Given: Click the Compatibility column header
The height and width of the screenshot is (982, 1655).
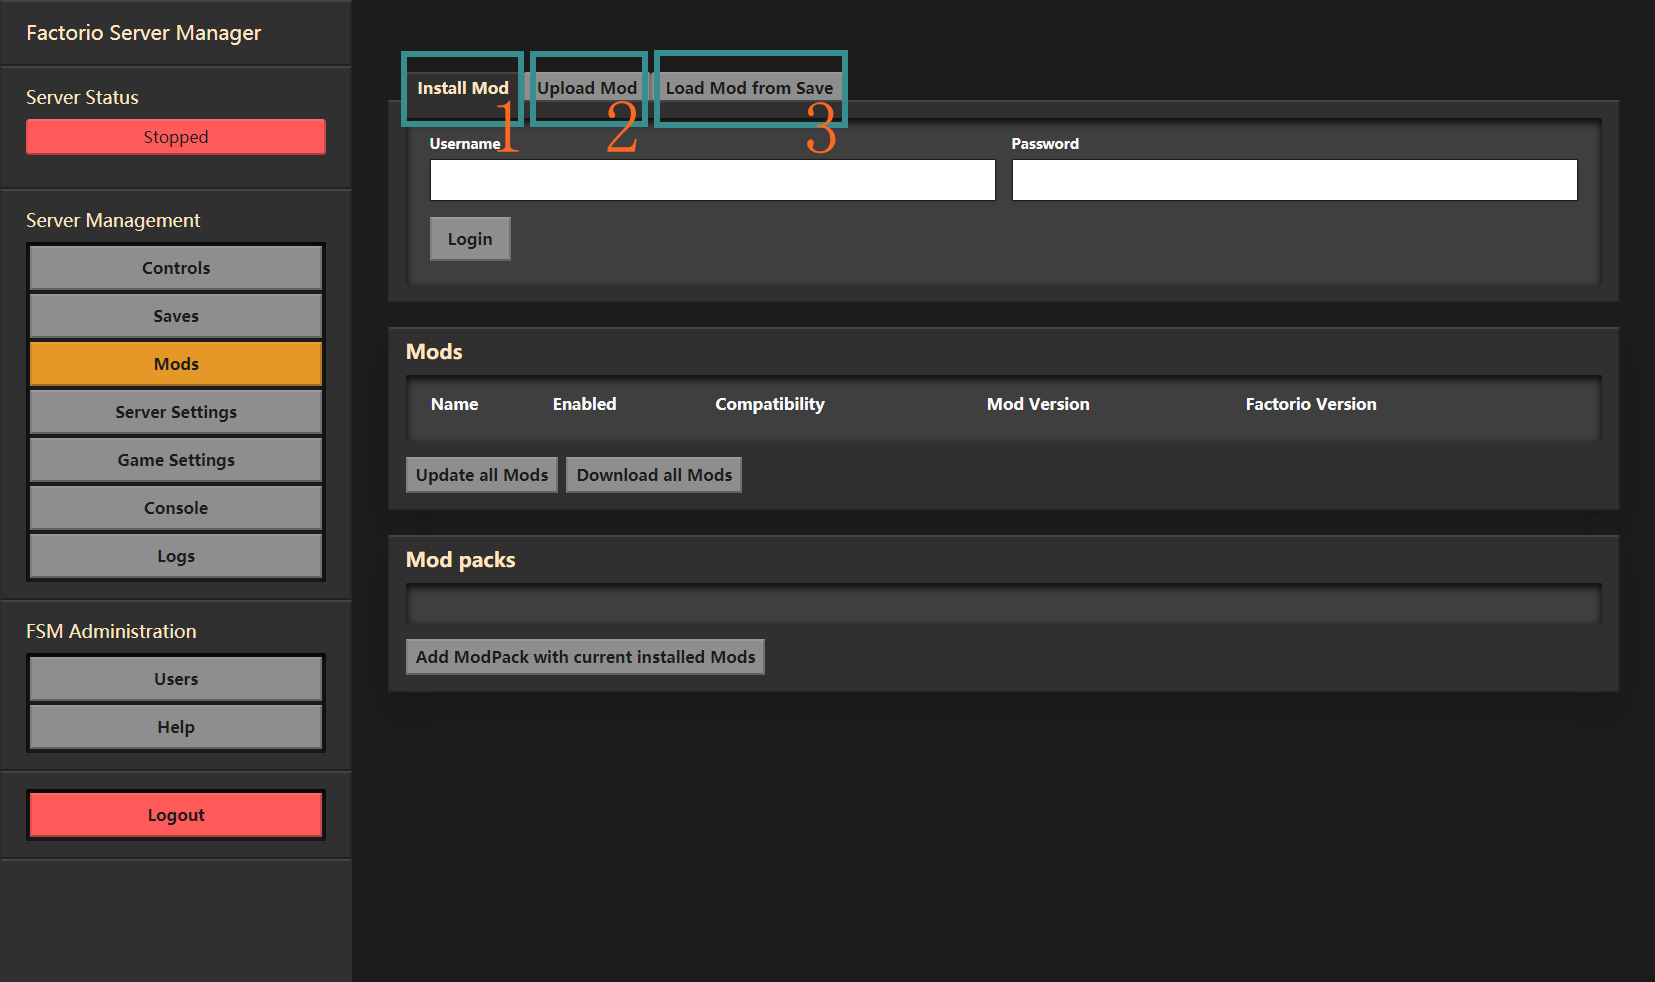Looking at the screenshot, I should 770,404.
